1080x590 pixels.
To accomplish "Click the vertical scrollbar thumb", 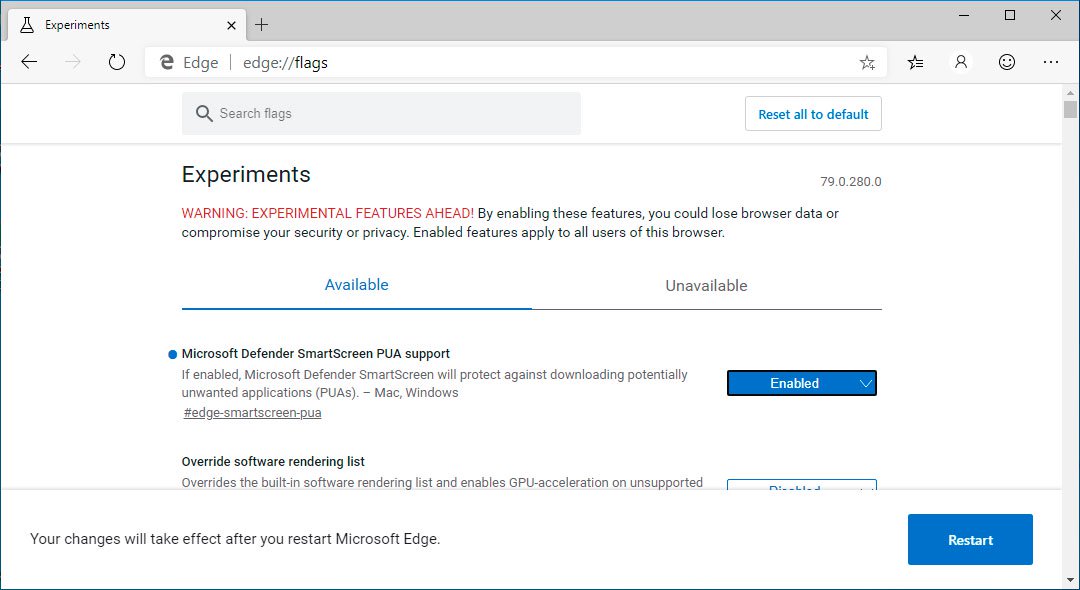I will click(x=1070, y=110).
